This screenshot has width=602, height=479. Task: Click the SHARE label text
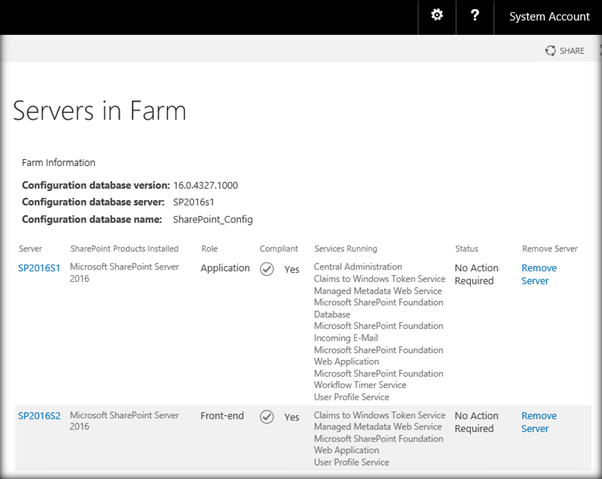[x=572, y=50]
